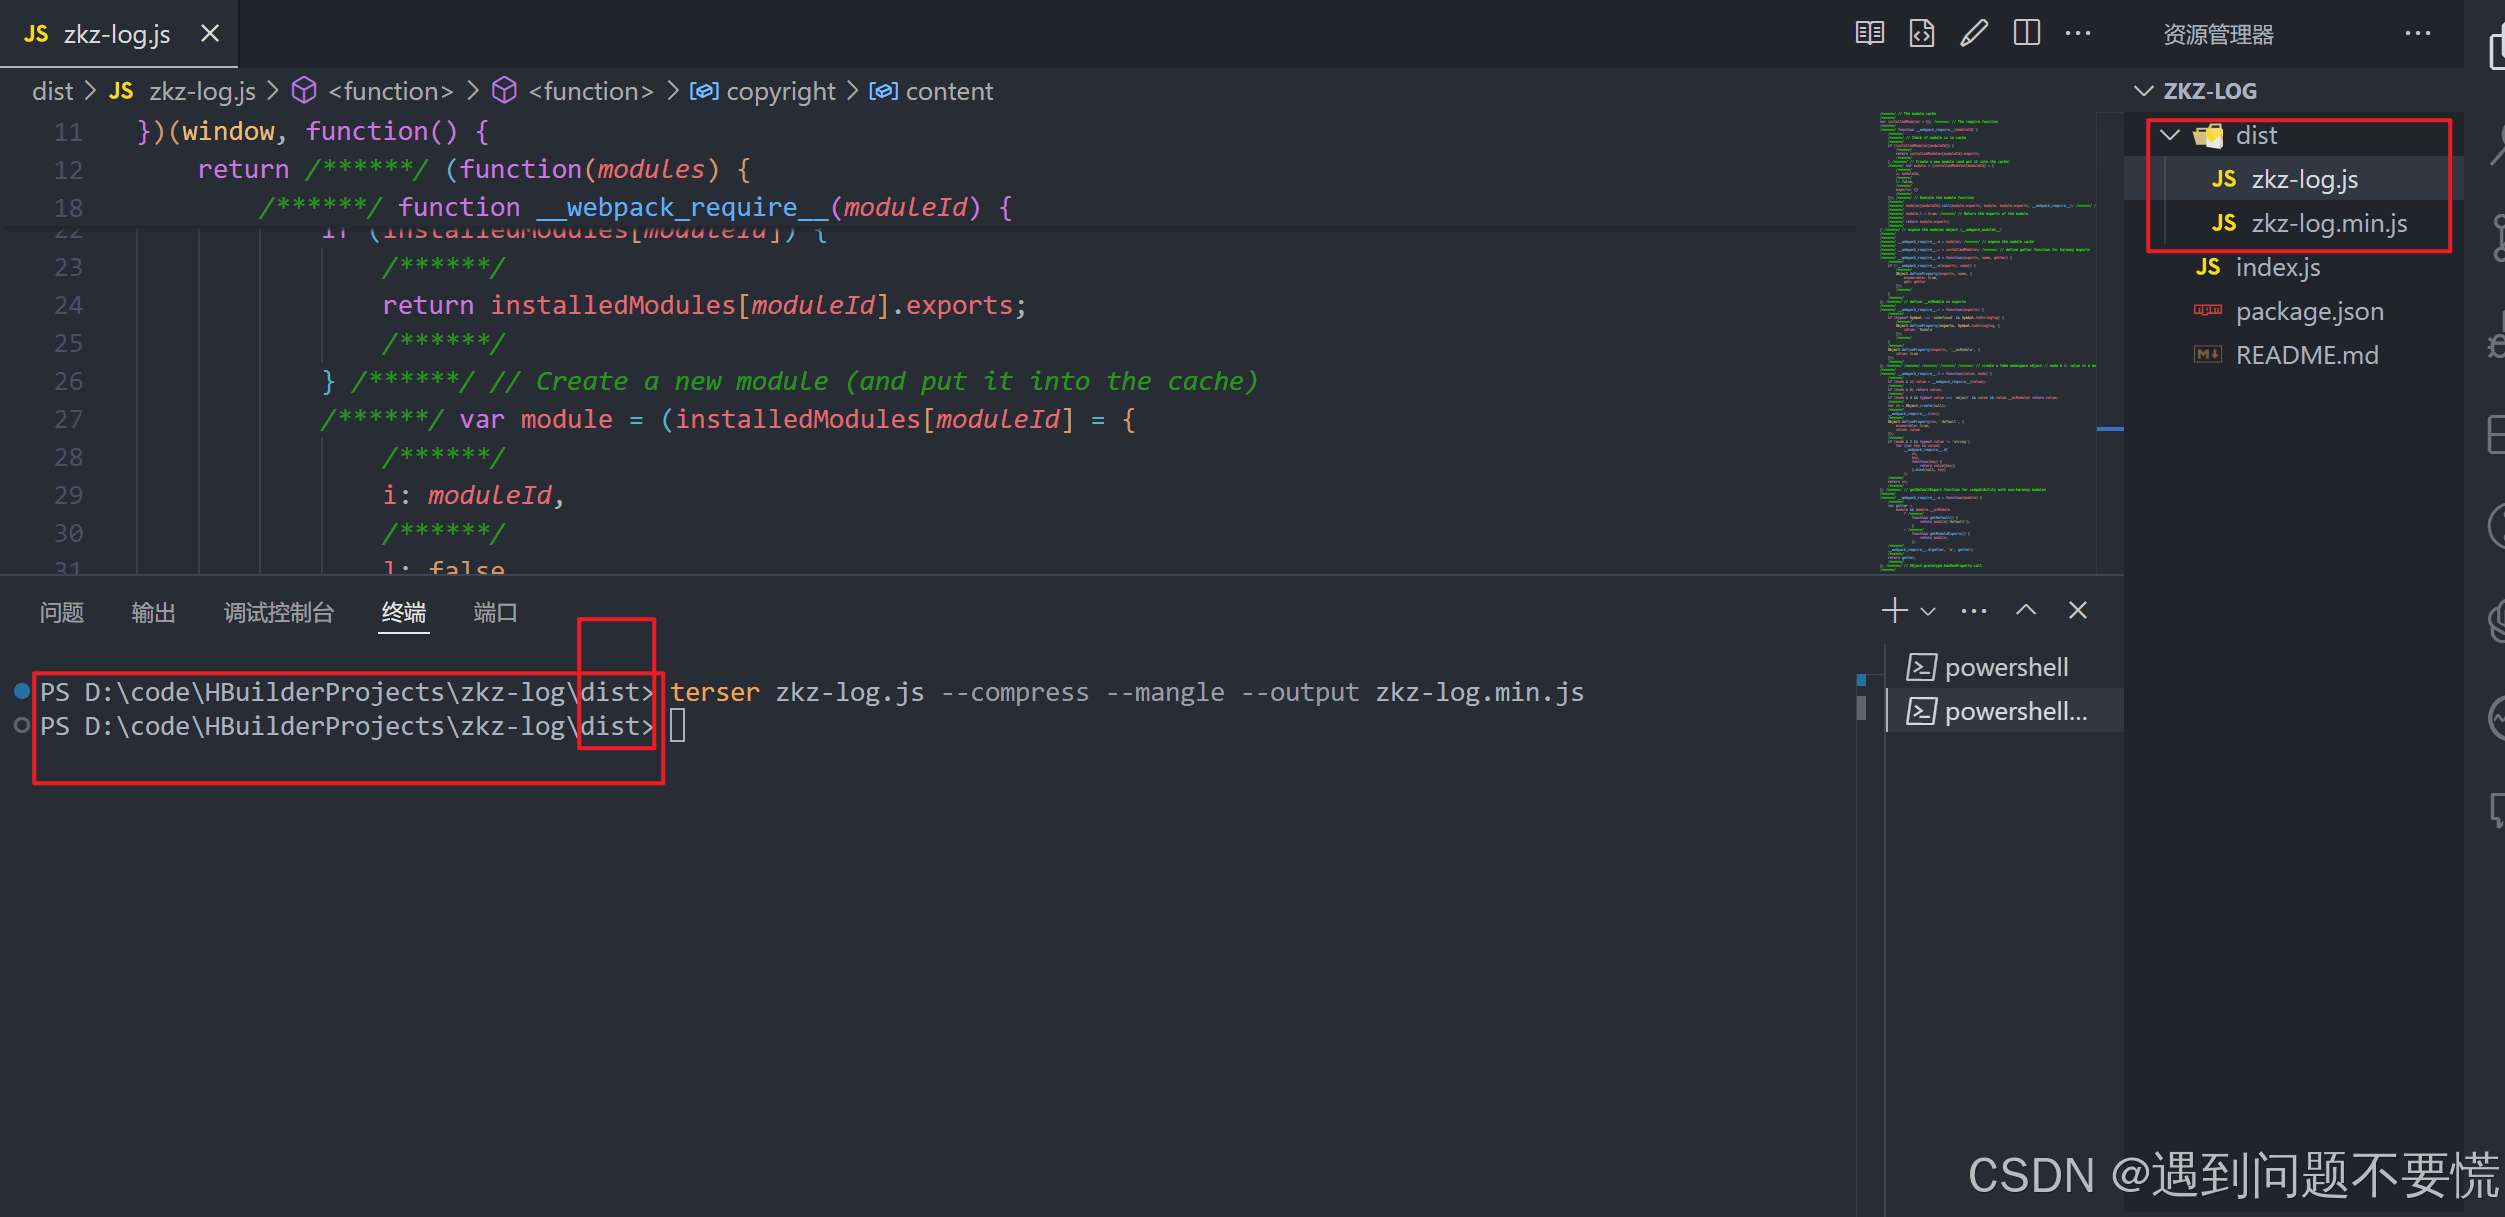This screenshot has height=1217, width=2505.
Task: Click the new terminal plus icon
Action: 1894,610
